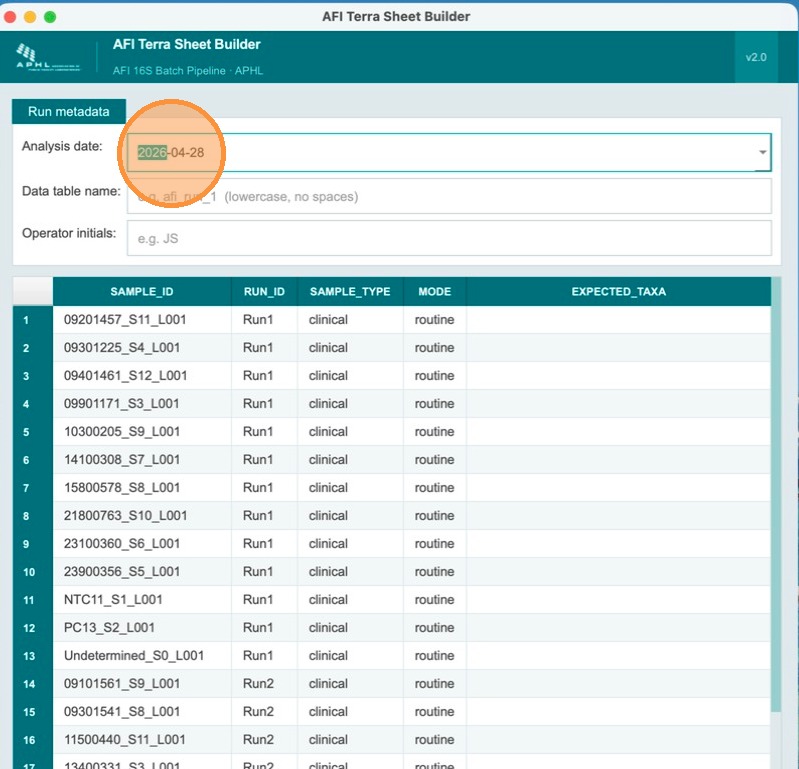The width and height of the screenshot is (799, 769).
Task: Focus the Data table name input
Action: (x=449, y=196)
